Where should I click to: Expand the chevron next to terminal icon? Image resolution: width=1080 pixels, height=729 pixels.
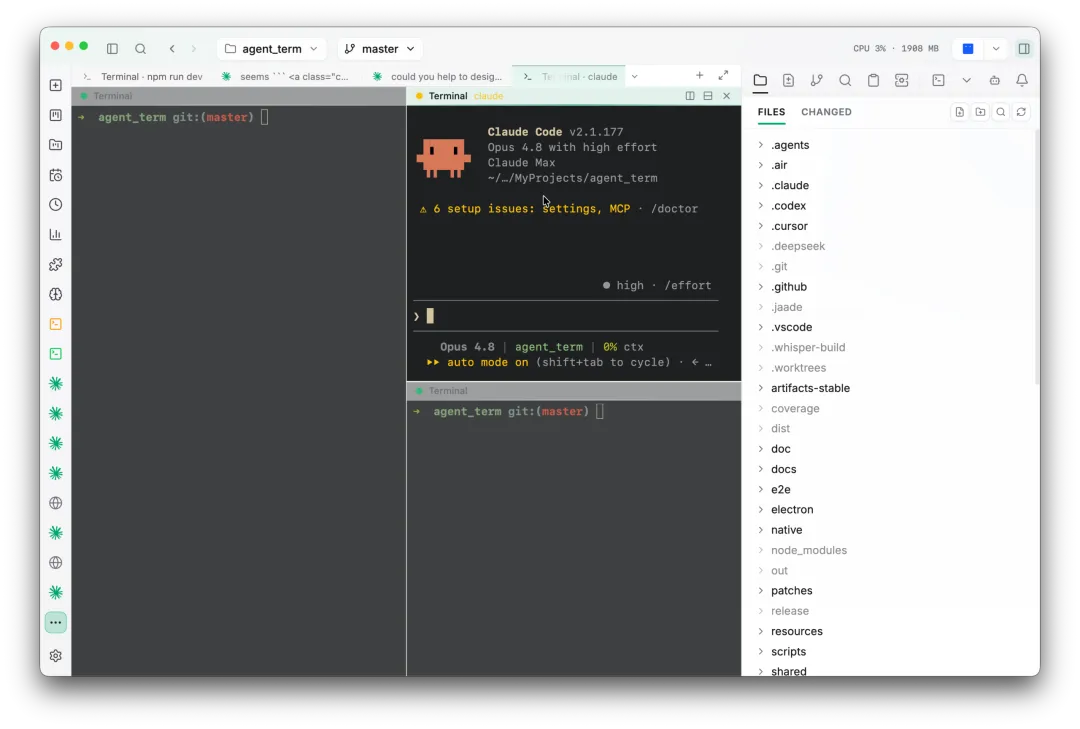click(966, 81)
